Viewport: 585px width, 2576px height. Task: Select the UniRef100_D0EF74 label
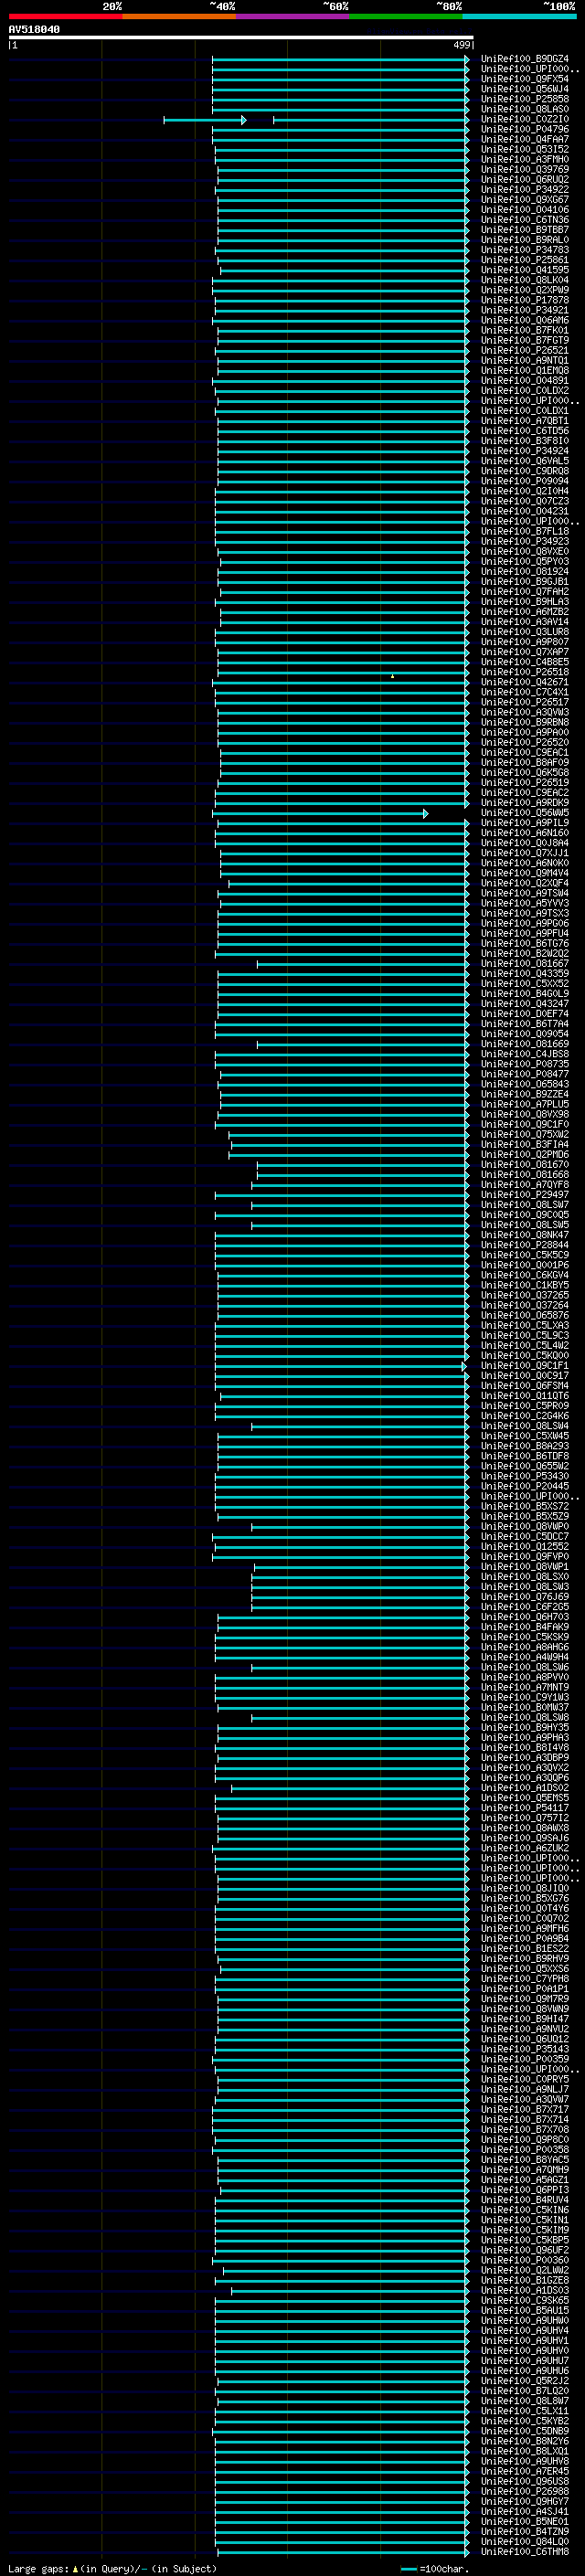tap(525, 1013)
